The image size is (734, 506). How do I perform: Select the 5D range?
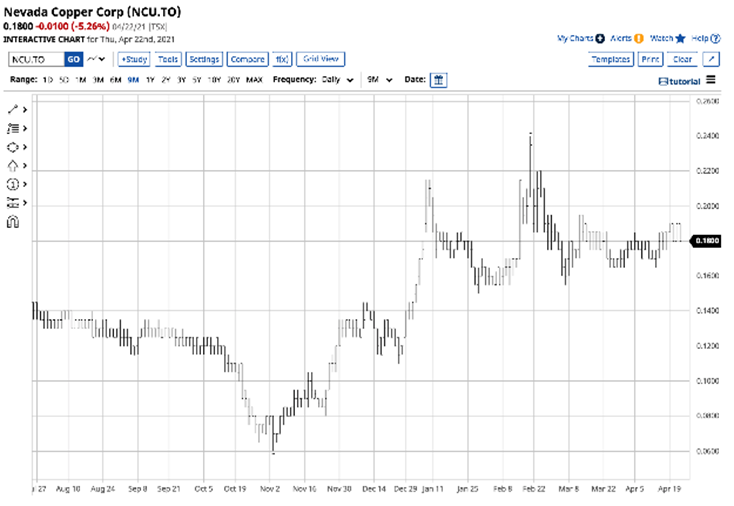(64, 80)
